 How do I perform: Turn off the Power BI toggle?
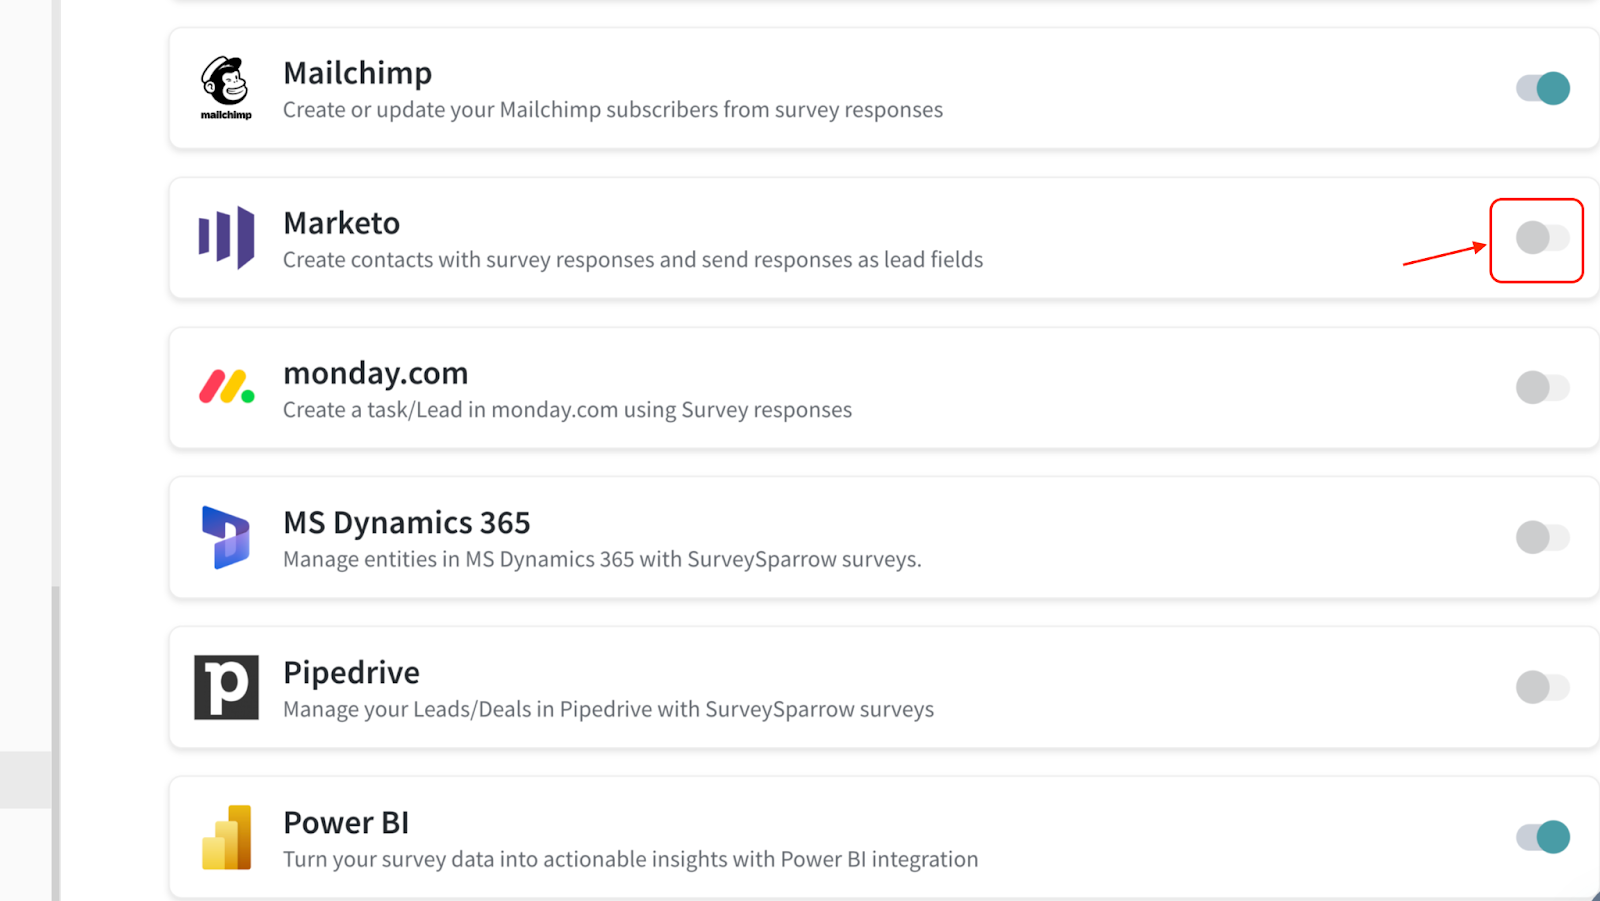point(1543,837)
